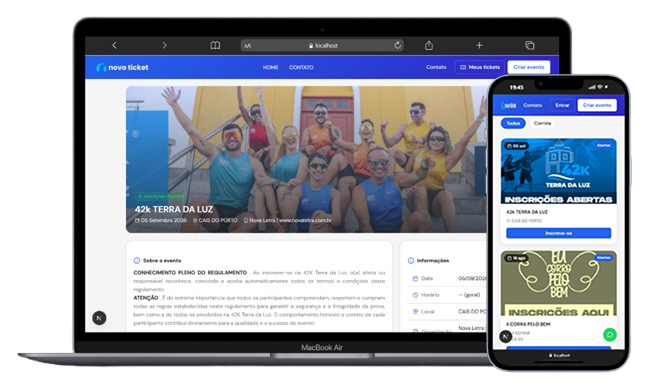
Task: Show tab overview icon in Safari
Action: (x=529, y=45)
